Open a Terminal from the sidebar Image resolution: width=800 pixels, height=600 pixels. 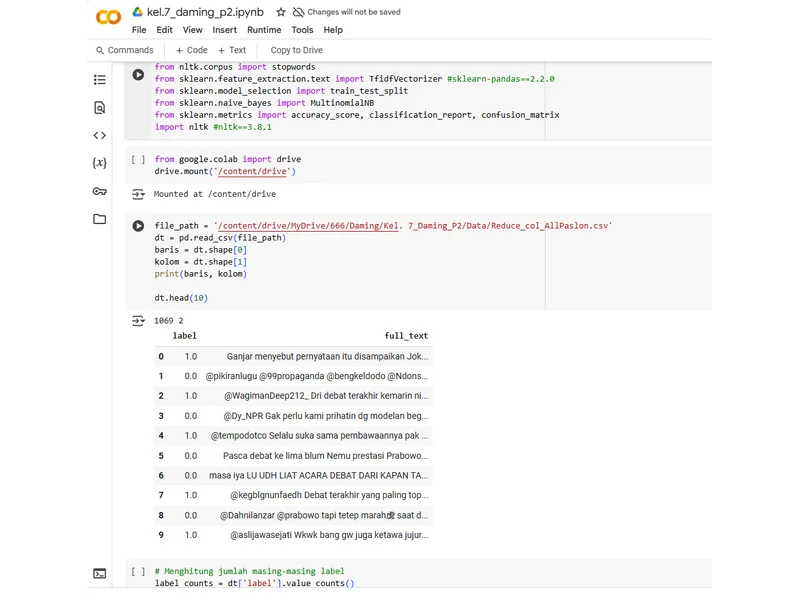coord(98,572)
